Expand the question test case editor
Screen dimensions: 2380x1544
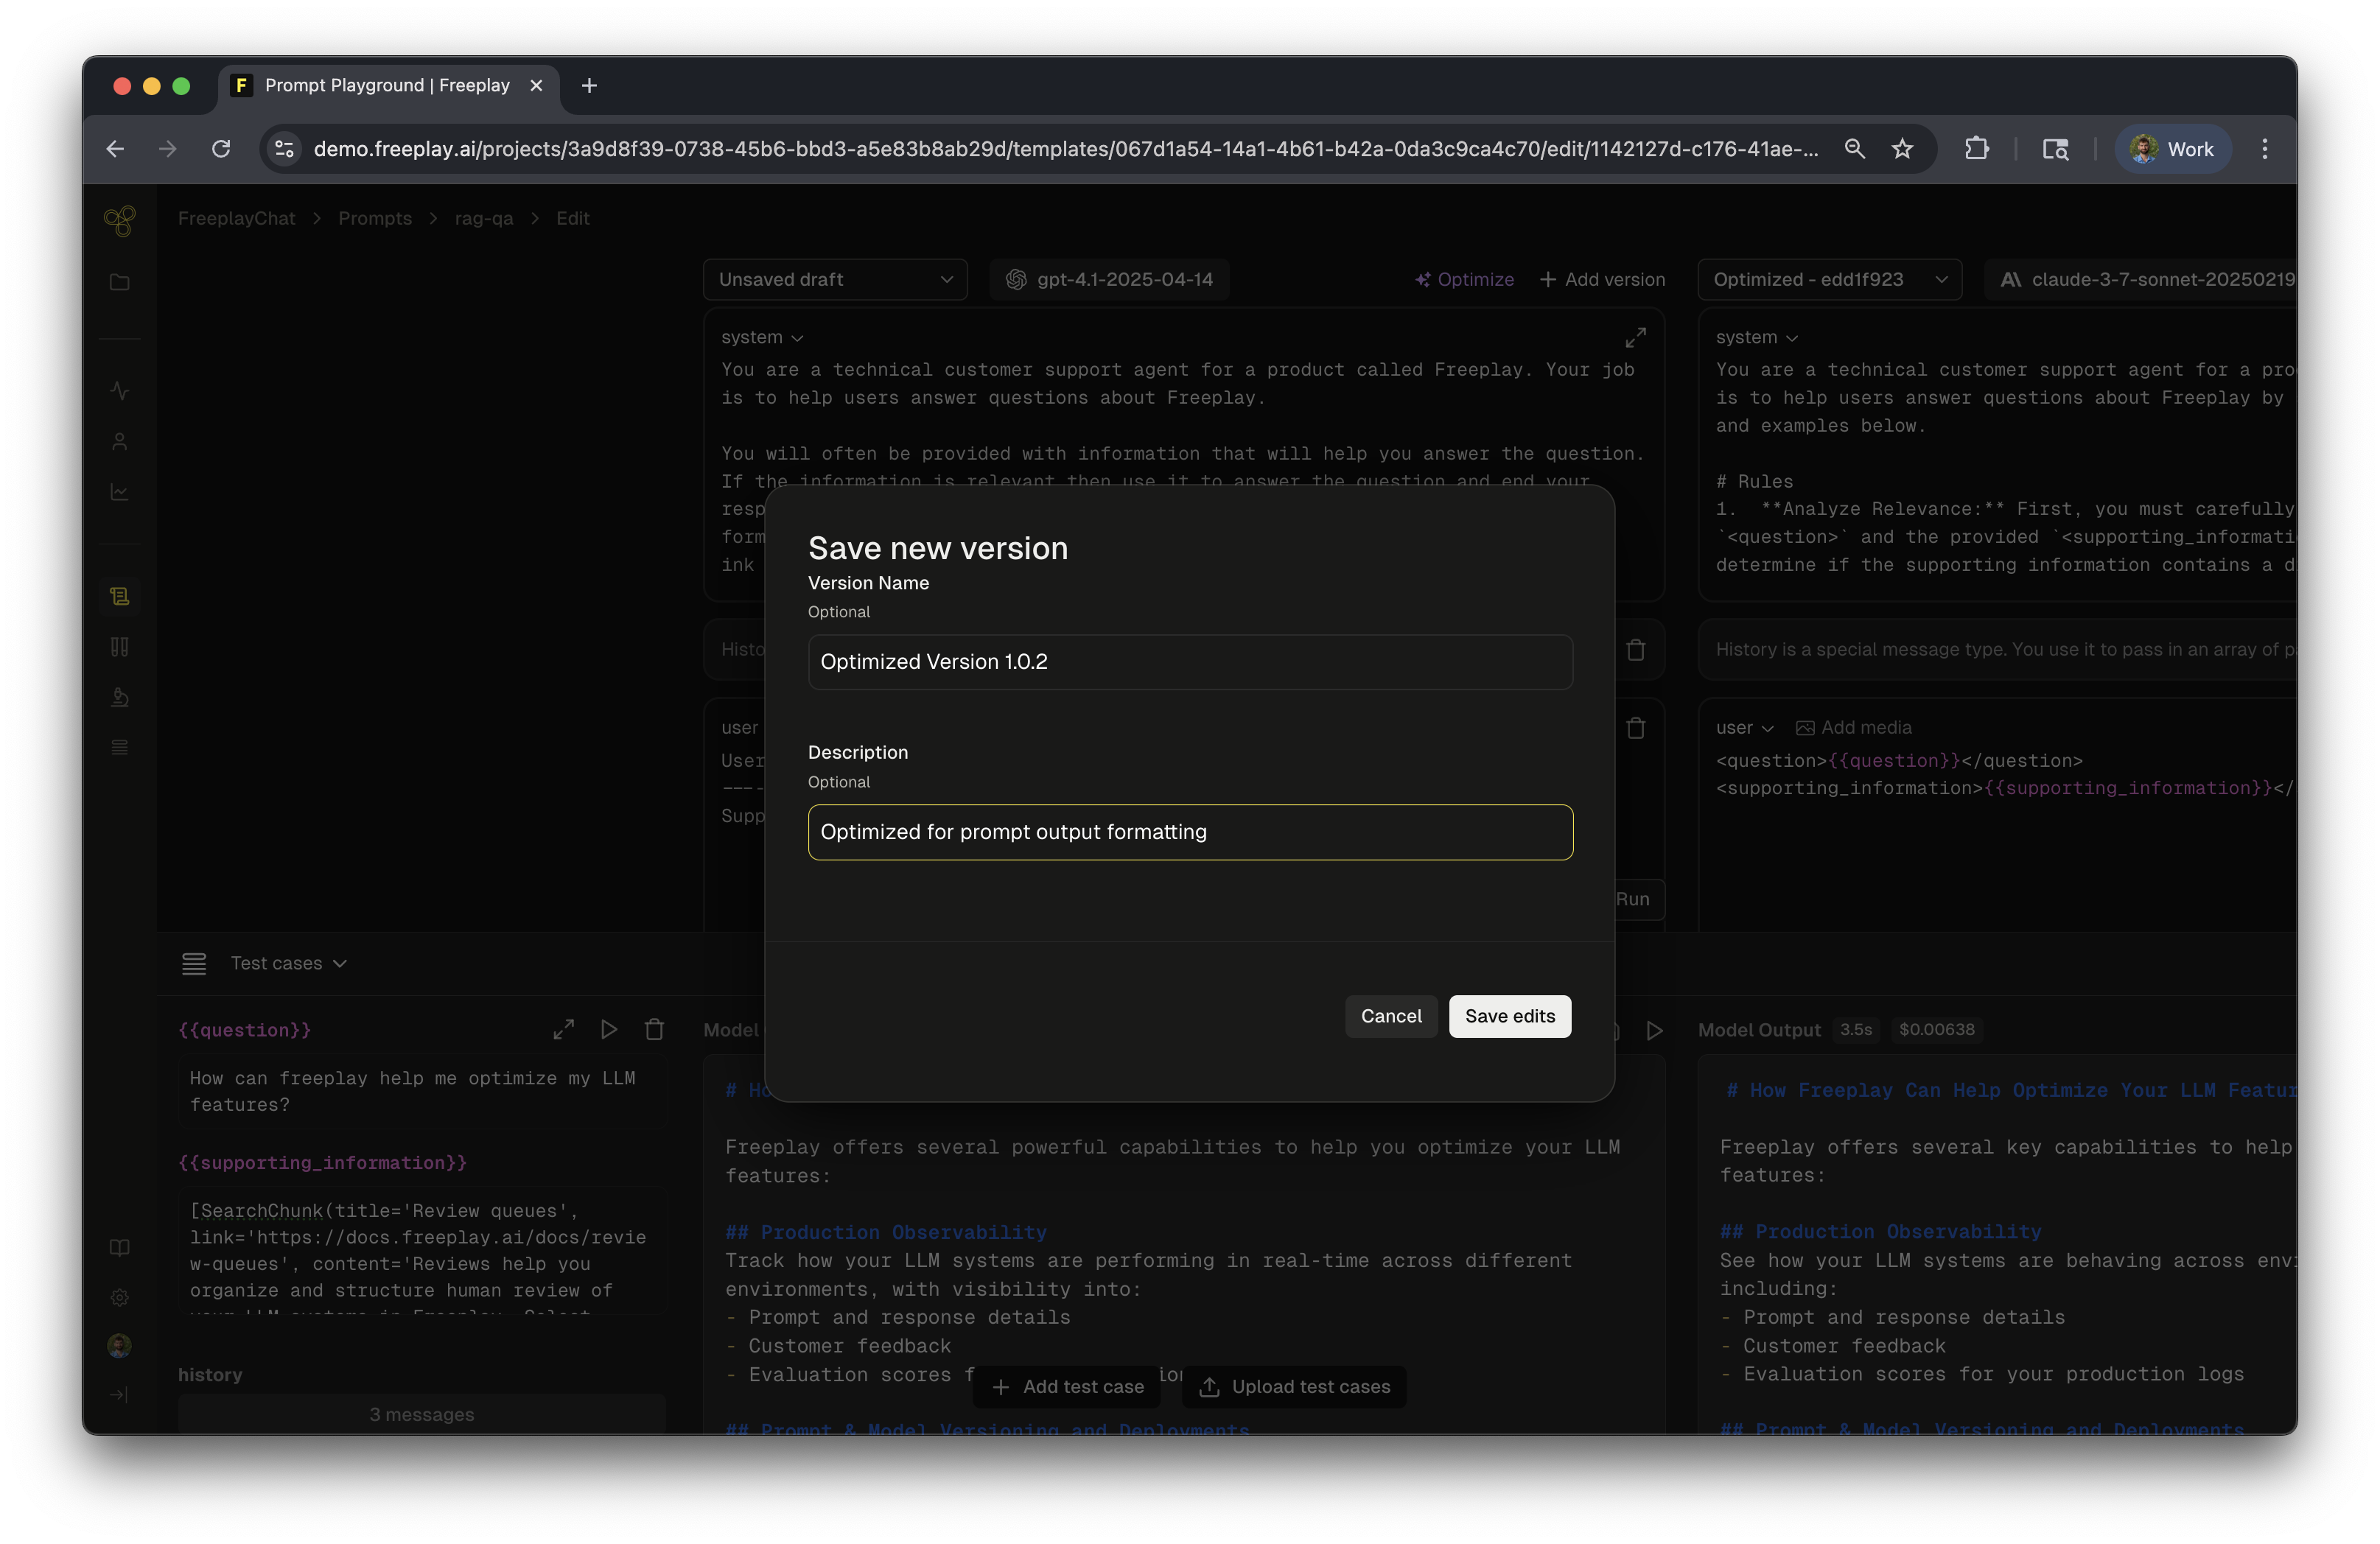[564, 1029]
